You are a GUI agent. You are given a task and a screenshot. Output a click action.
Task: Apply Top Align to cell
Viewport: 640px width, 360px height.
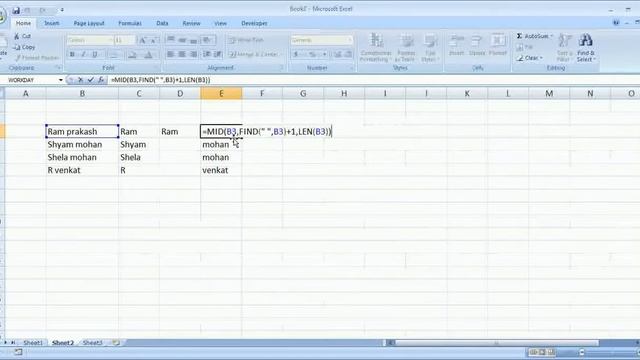pos(171,40)
